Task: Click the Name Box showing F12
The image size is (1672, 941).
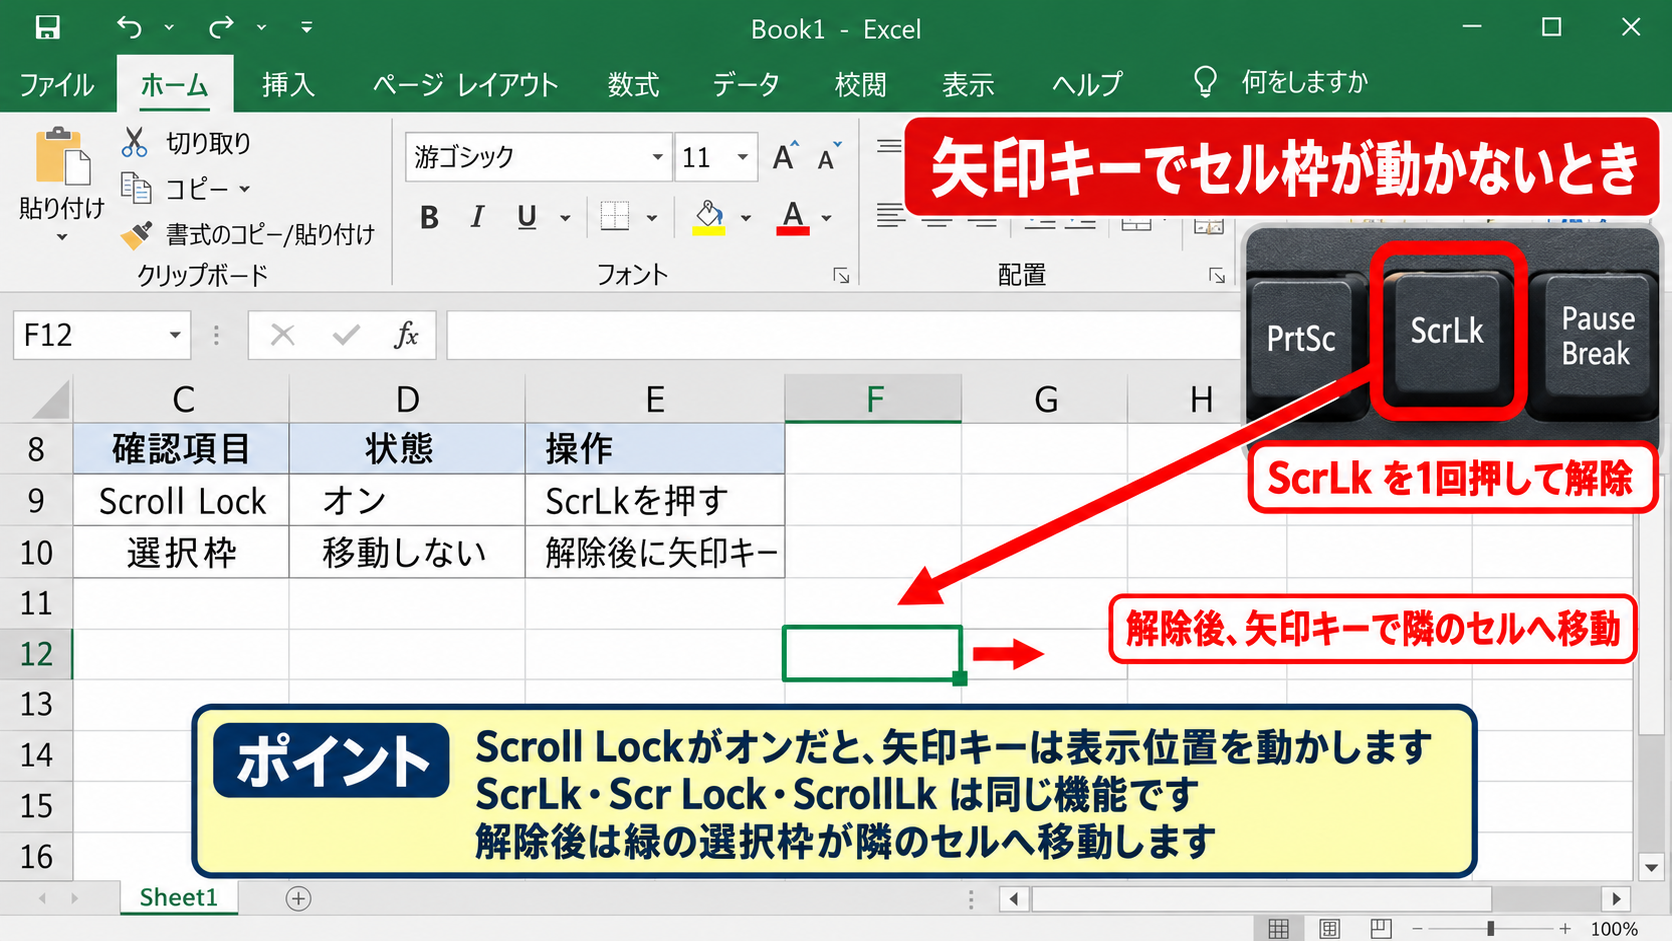Action: coord(88,334)
